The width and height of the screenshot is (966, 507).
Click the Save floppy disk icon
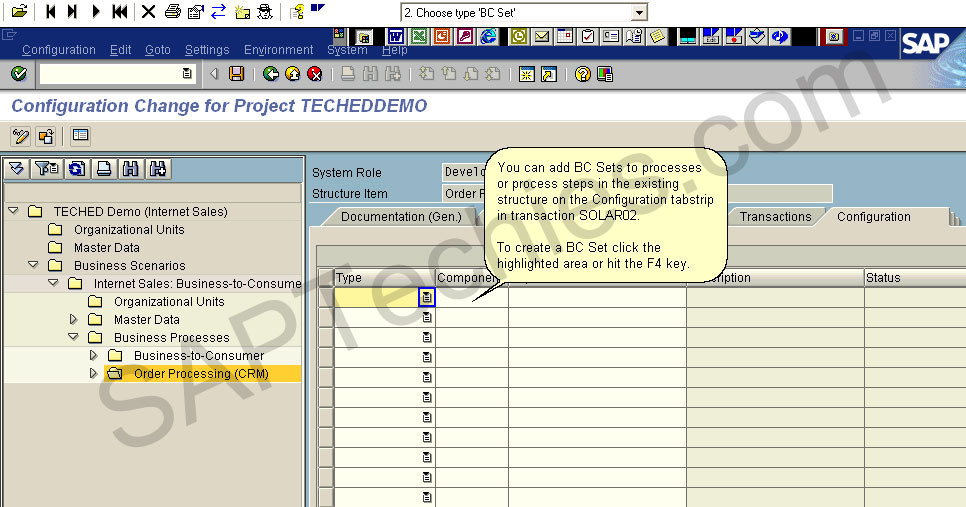tap(237, 74)
